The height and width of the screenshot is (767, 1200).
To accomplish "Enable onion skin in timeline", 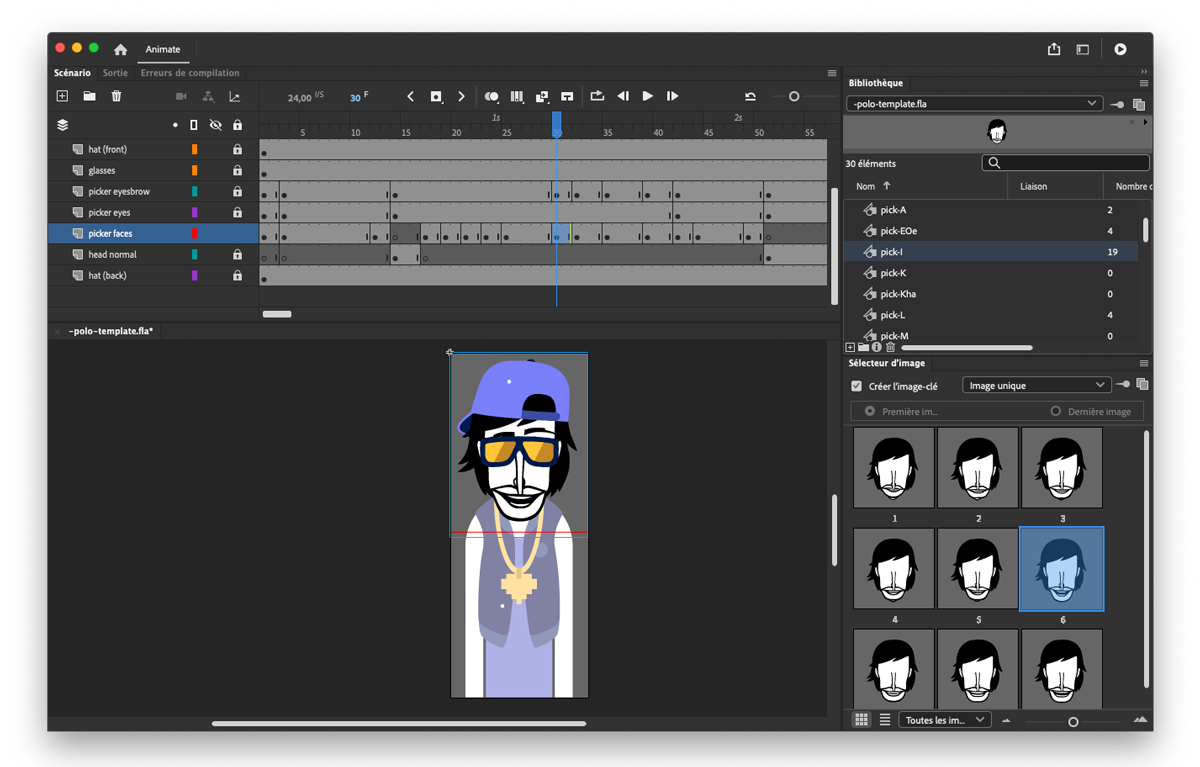I will point(491,96).
